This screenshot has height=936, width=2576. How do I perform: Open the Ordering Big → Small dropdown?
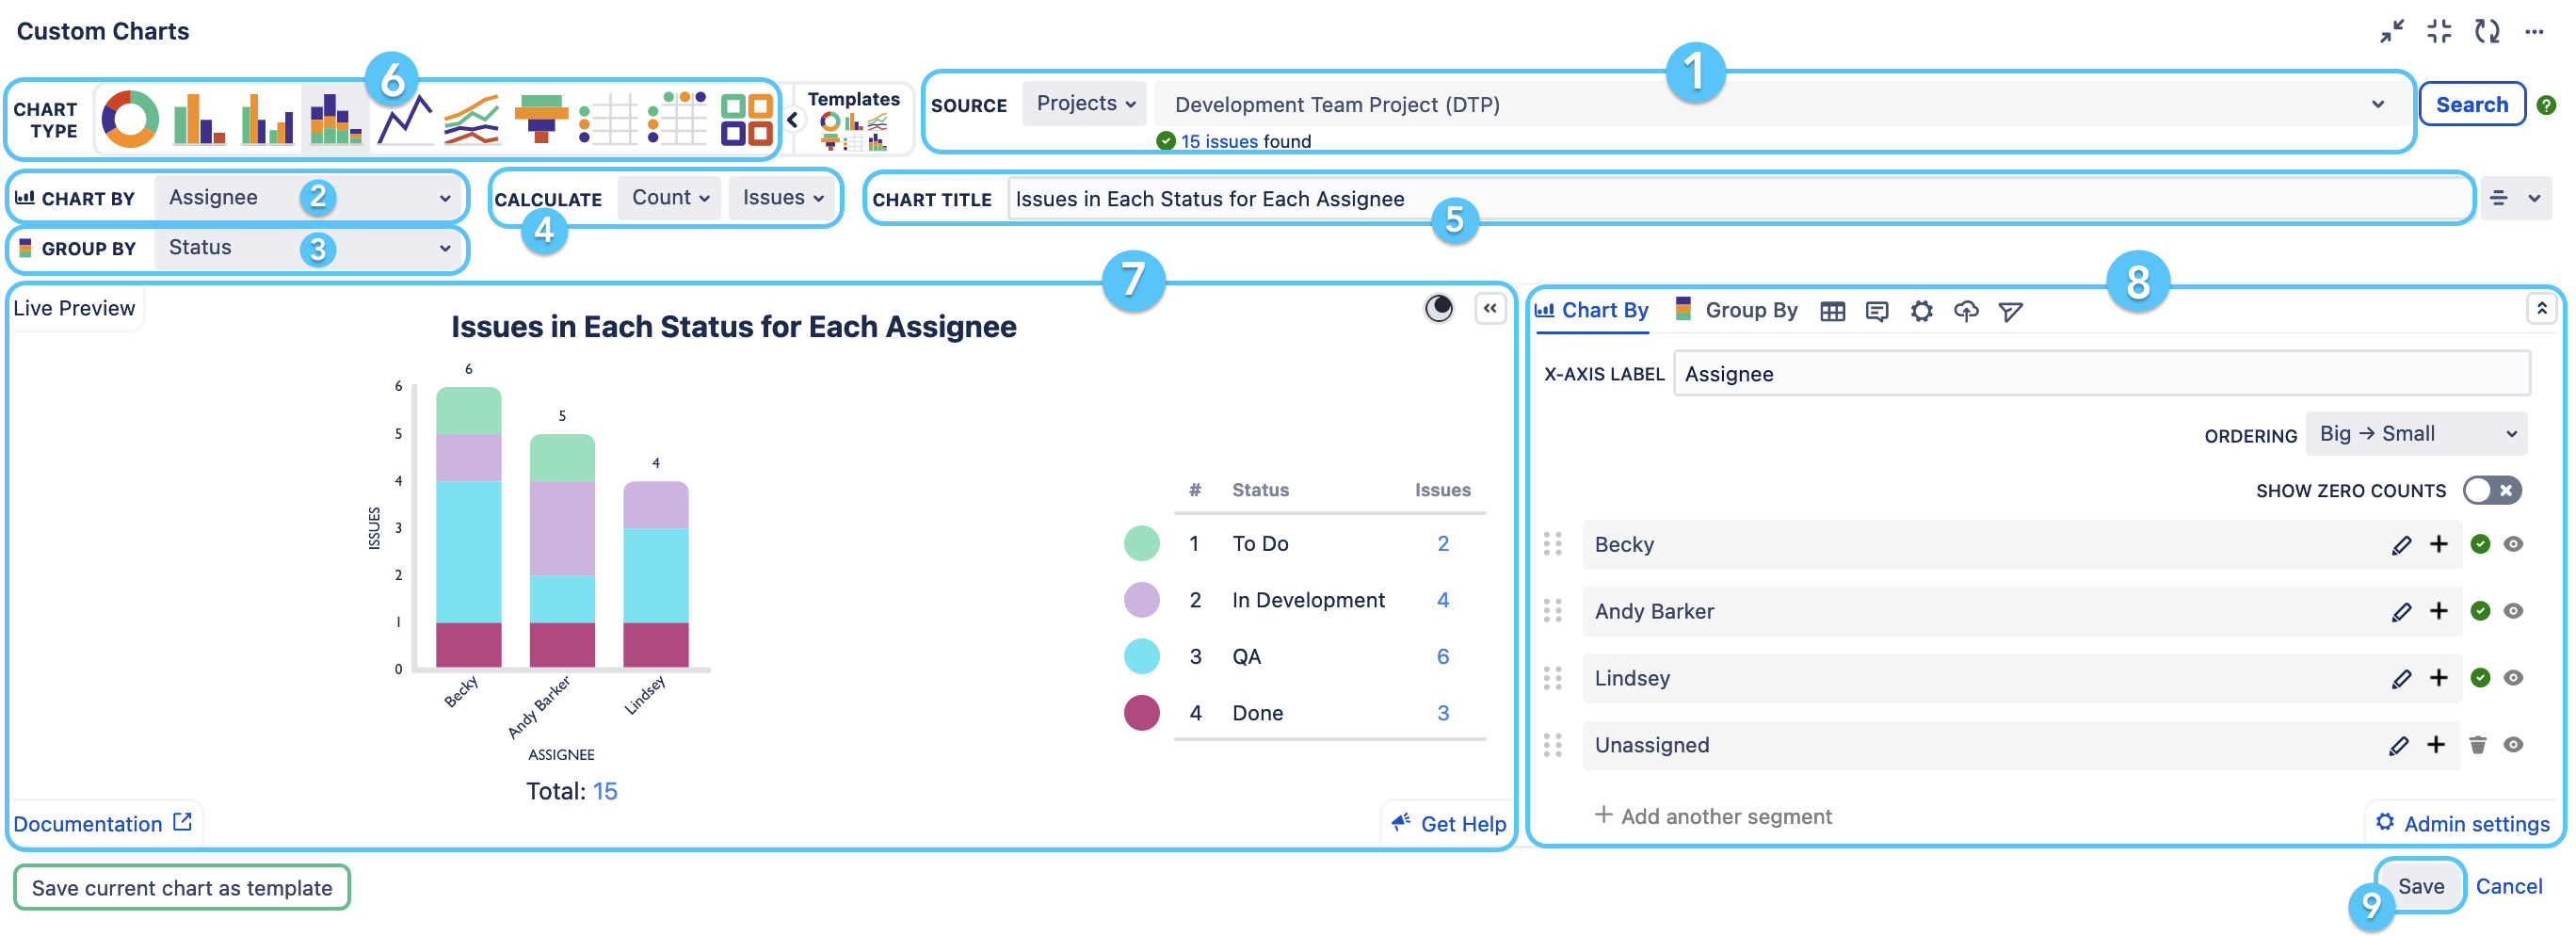tap(2417, 434)
